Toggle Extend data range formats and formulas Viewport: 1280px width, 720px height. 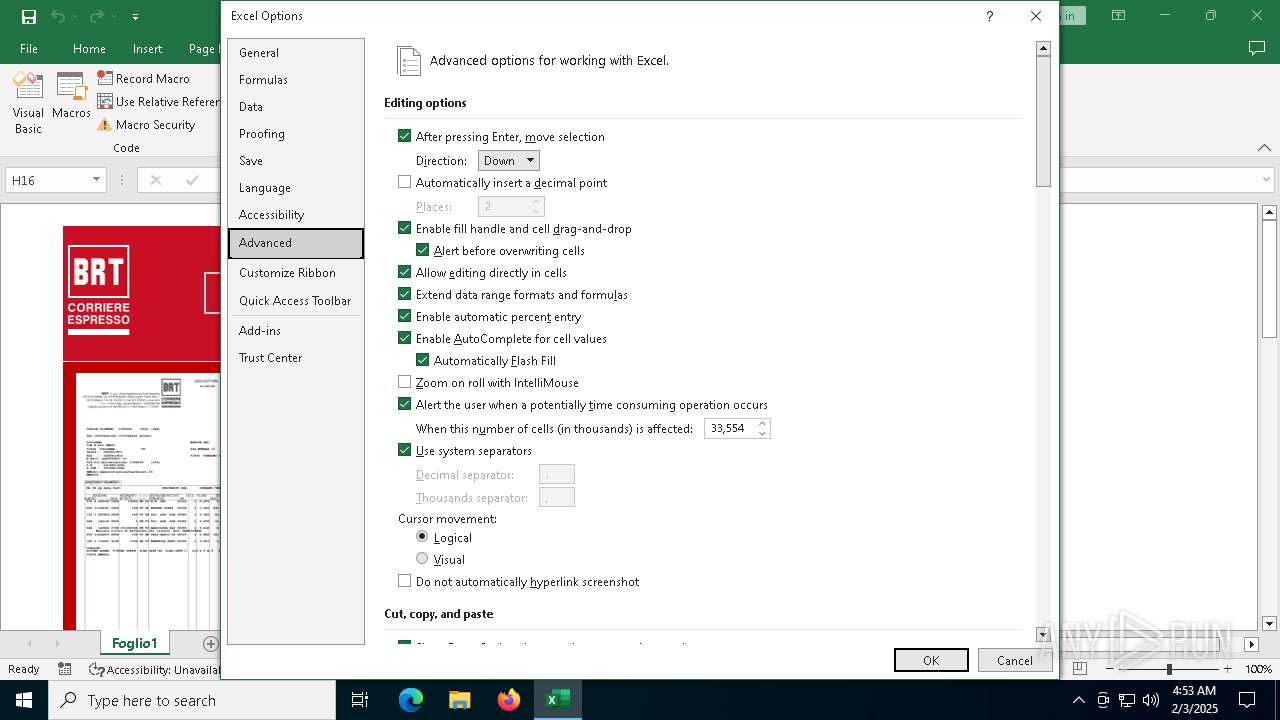[x=405, y=294]
